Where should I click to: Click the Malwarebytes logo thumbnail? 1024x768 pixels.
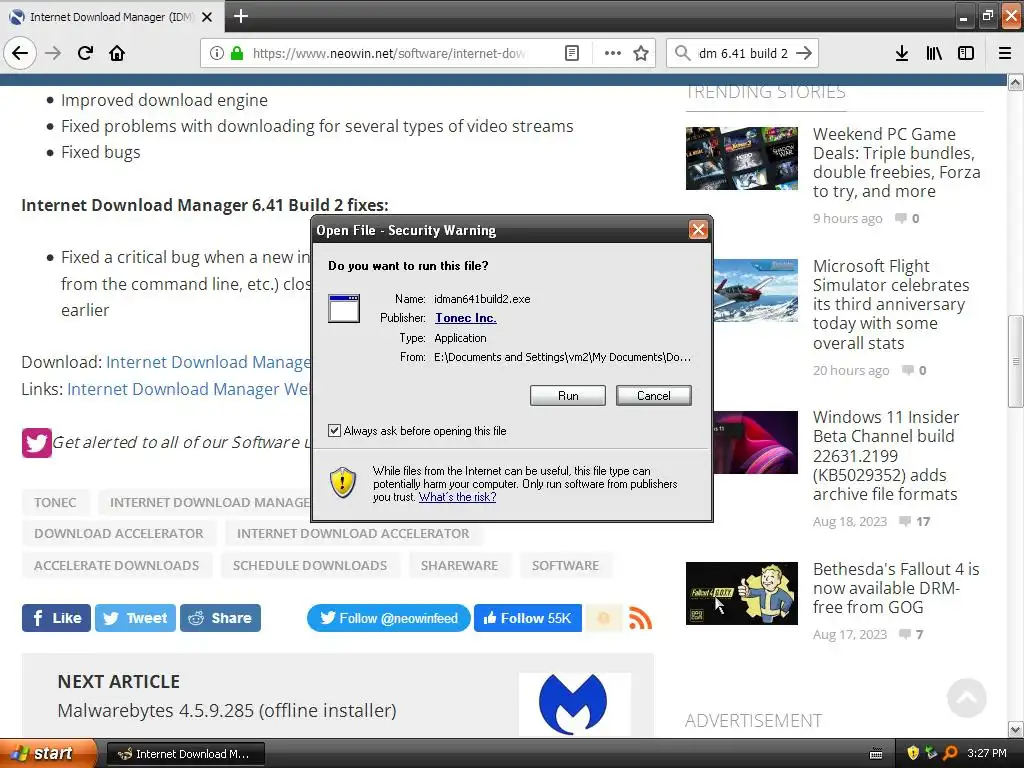point(575,704)
